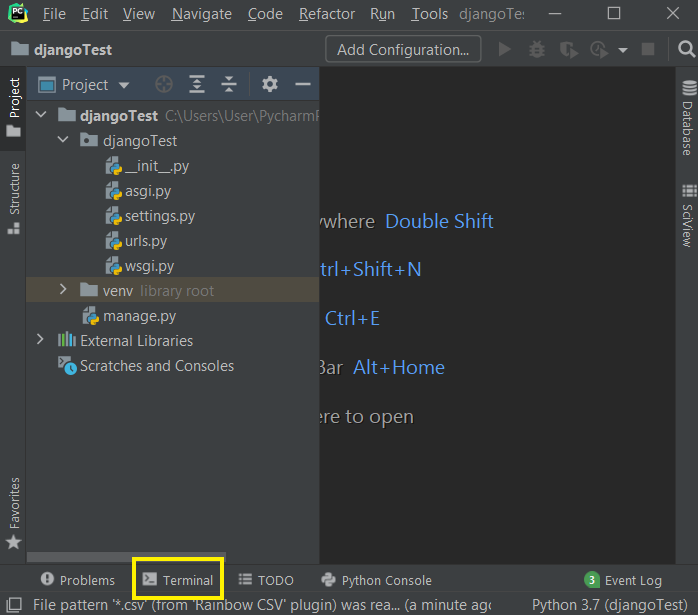Open the Terminal tab

click(178, 580)
